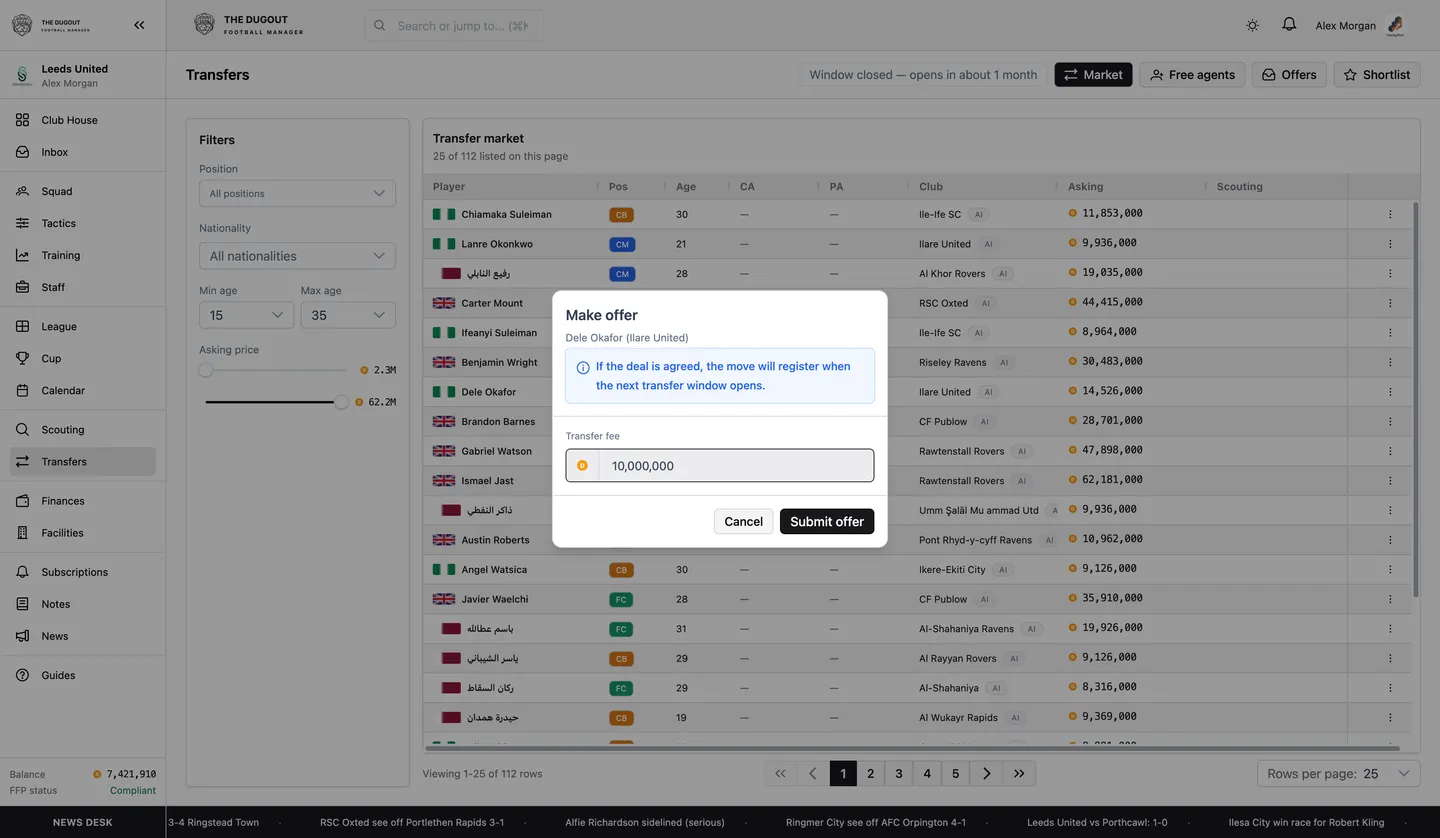This screenshot has width=1440, height=838.
Task: Click the Finances wallet icon
Action: click(23, 500)
